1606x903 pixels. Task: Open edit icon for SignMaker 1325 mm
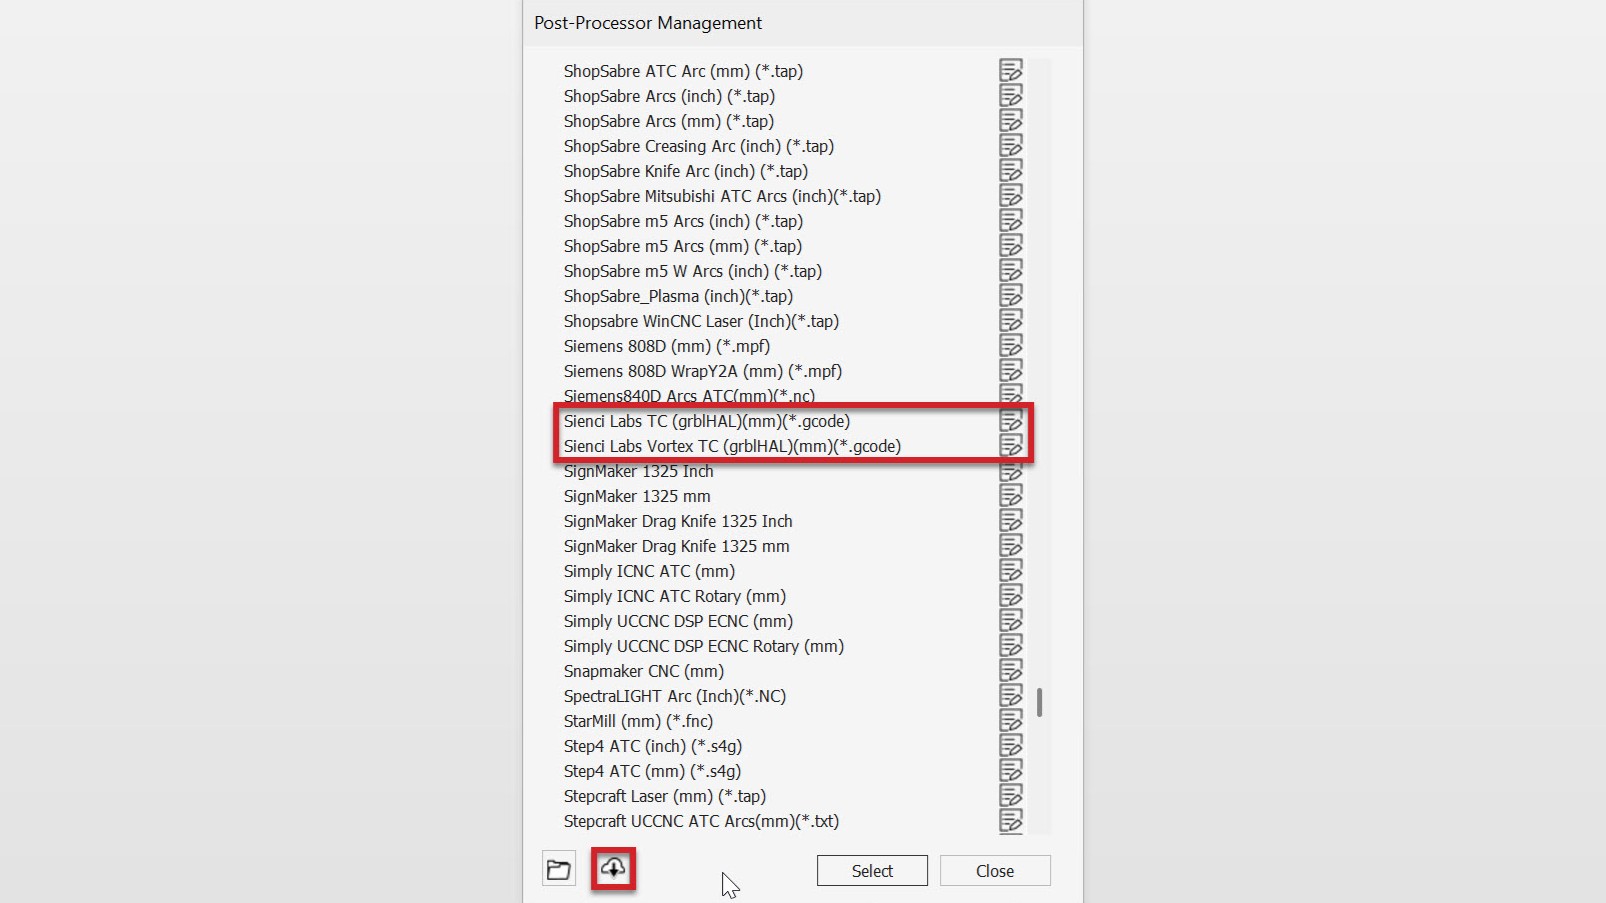[1011, 495]
